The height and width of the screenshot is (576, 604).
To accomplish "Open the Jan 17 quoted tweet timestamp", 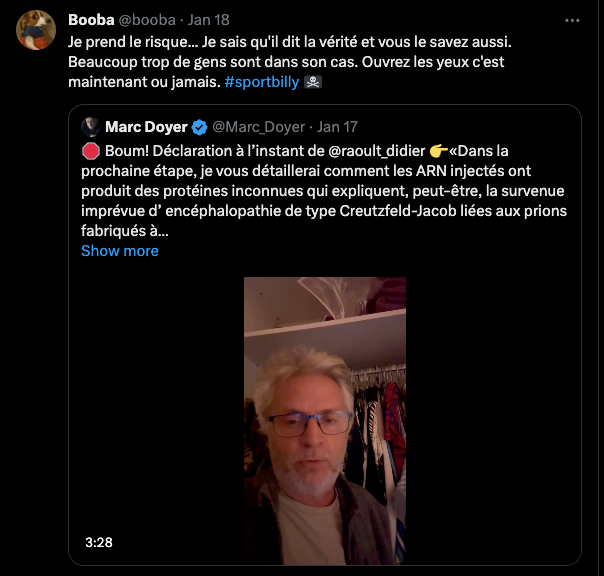I will (337, 127).
